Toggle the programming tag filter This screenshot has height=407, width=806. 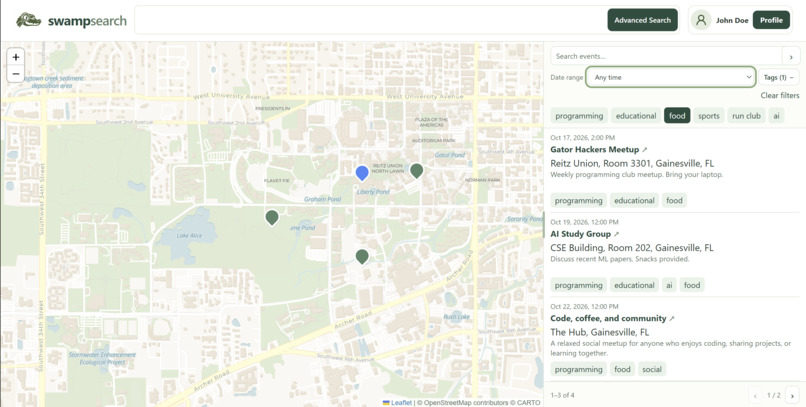579,116
